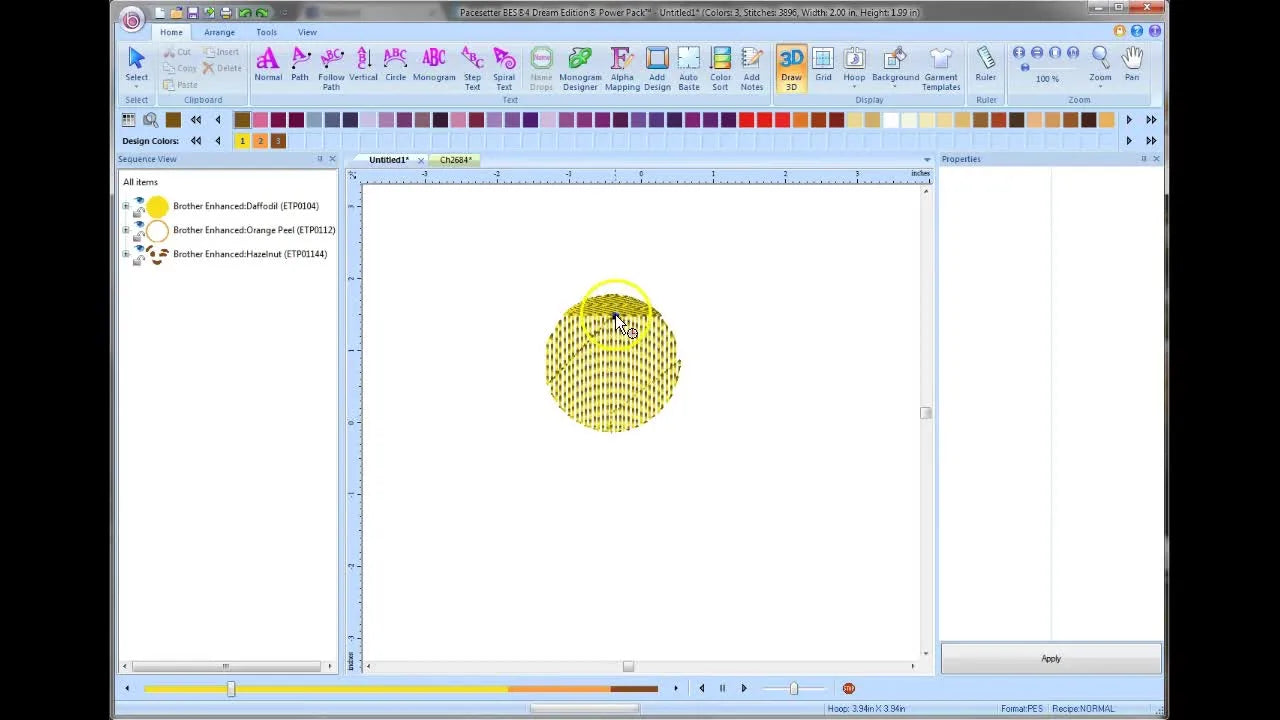The width and height of the screenshot is (1280, 720).
Task: Click the Save icon in quick access toolbar
Action: click(193, 13)
